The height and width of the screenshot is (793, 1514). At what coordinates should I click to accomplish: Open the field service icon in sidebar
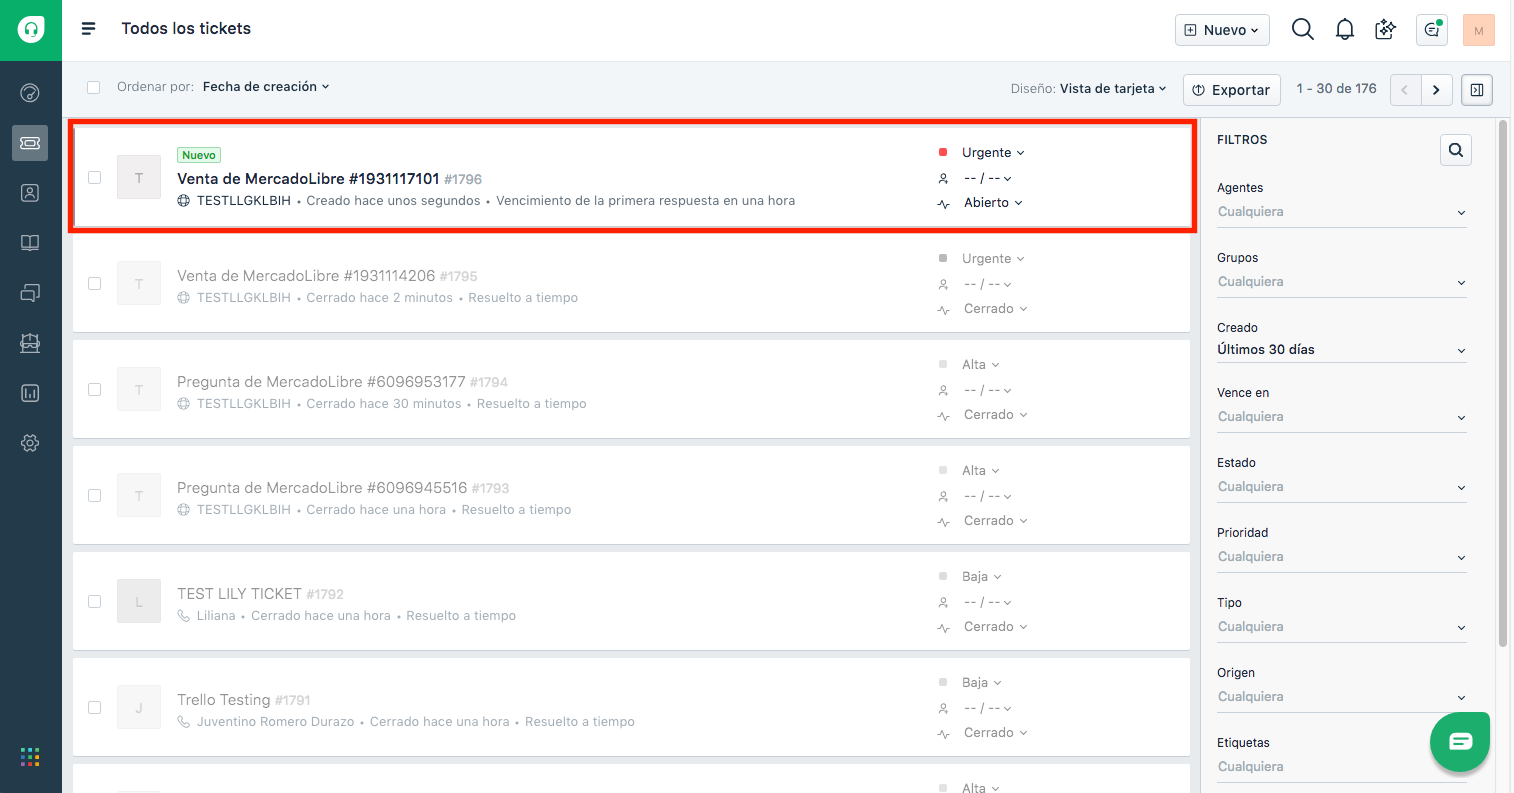pos(30,343)
